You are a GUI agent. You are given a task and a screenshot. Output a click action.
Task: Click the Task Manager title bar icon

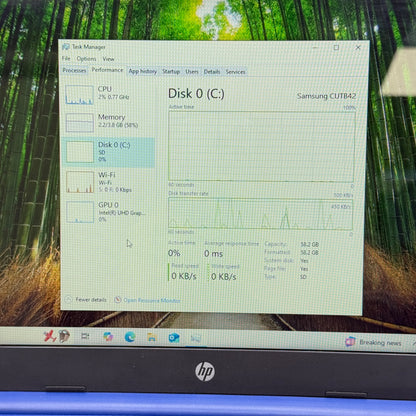(66, 47)
